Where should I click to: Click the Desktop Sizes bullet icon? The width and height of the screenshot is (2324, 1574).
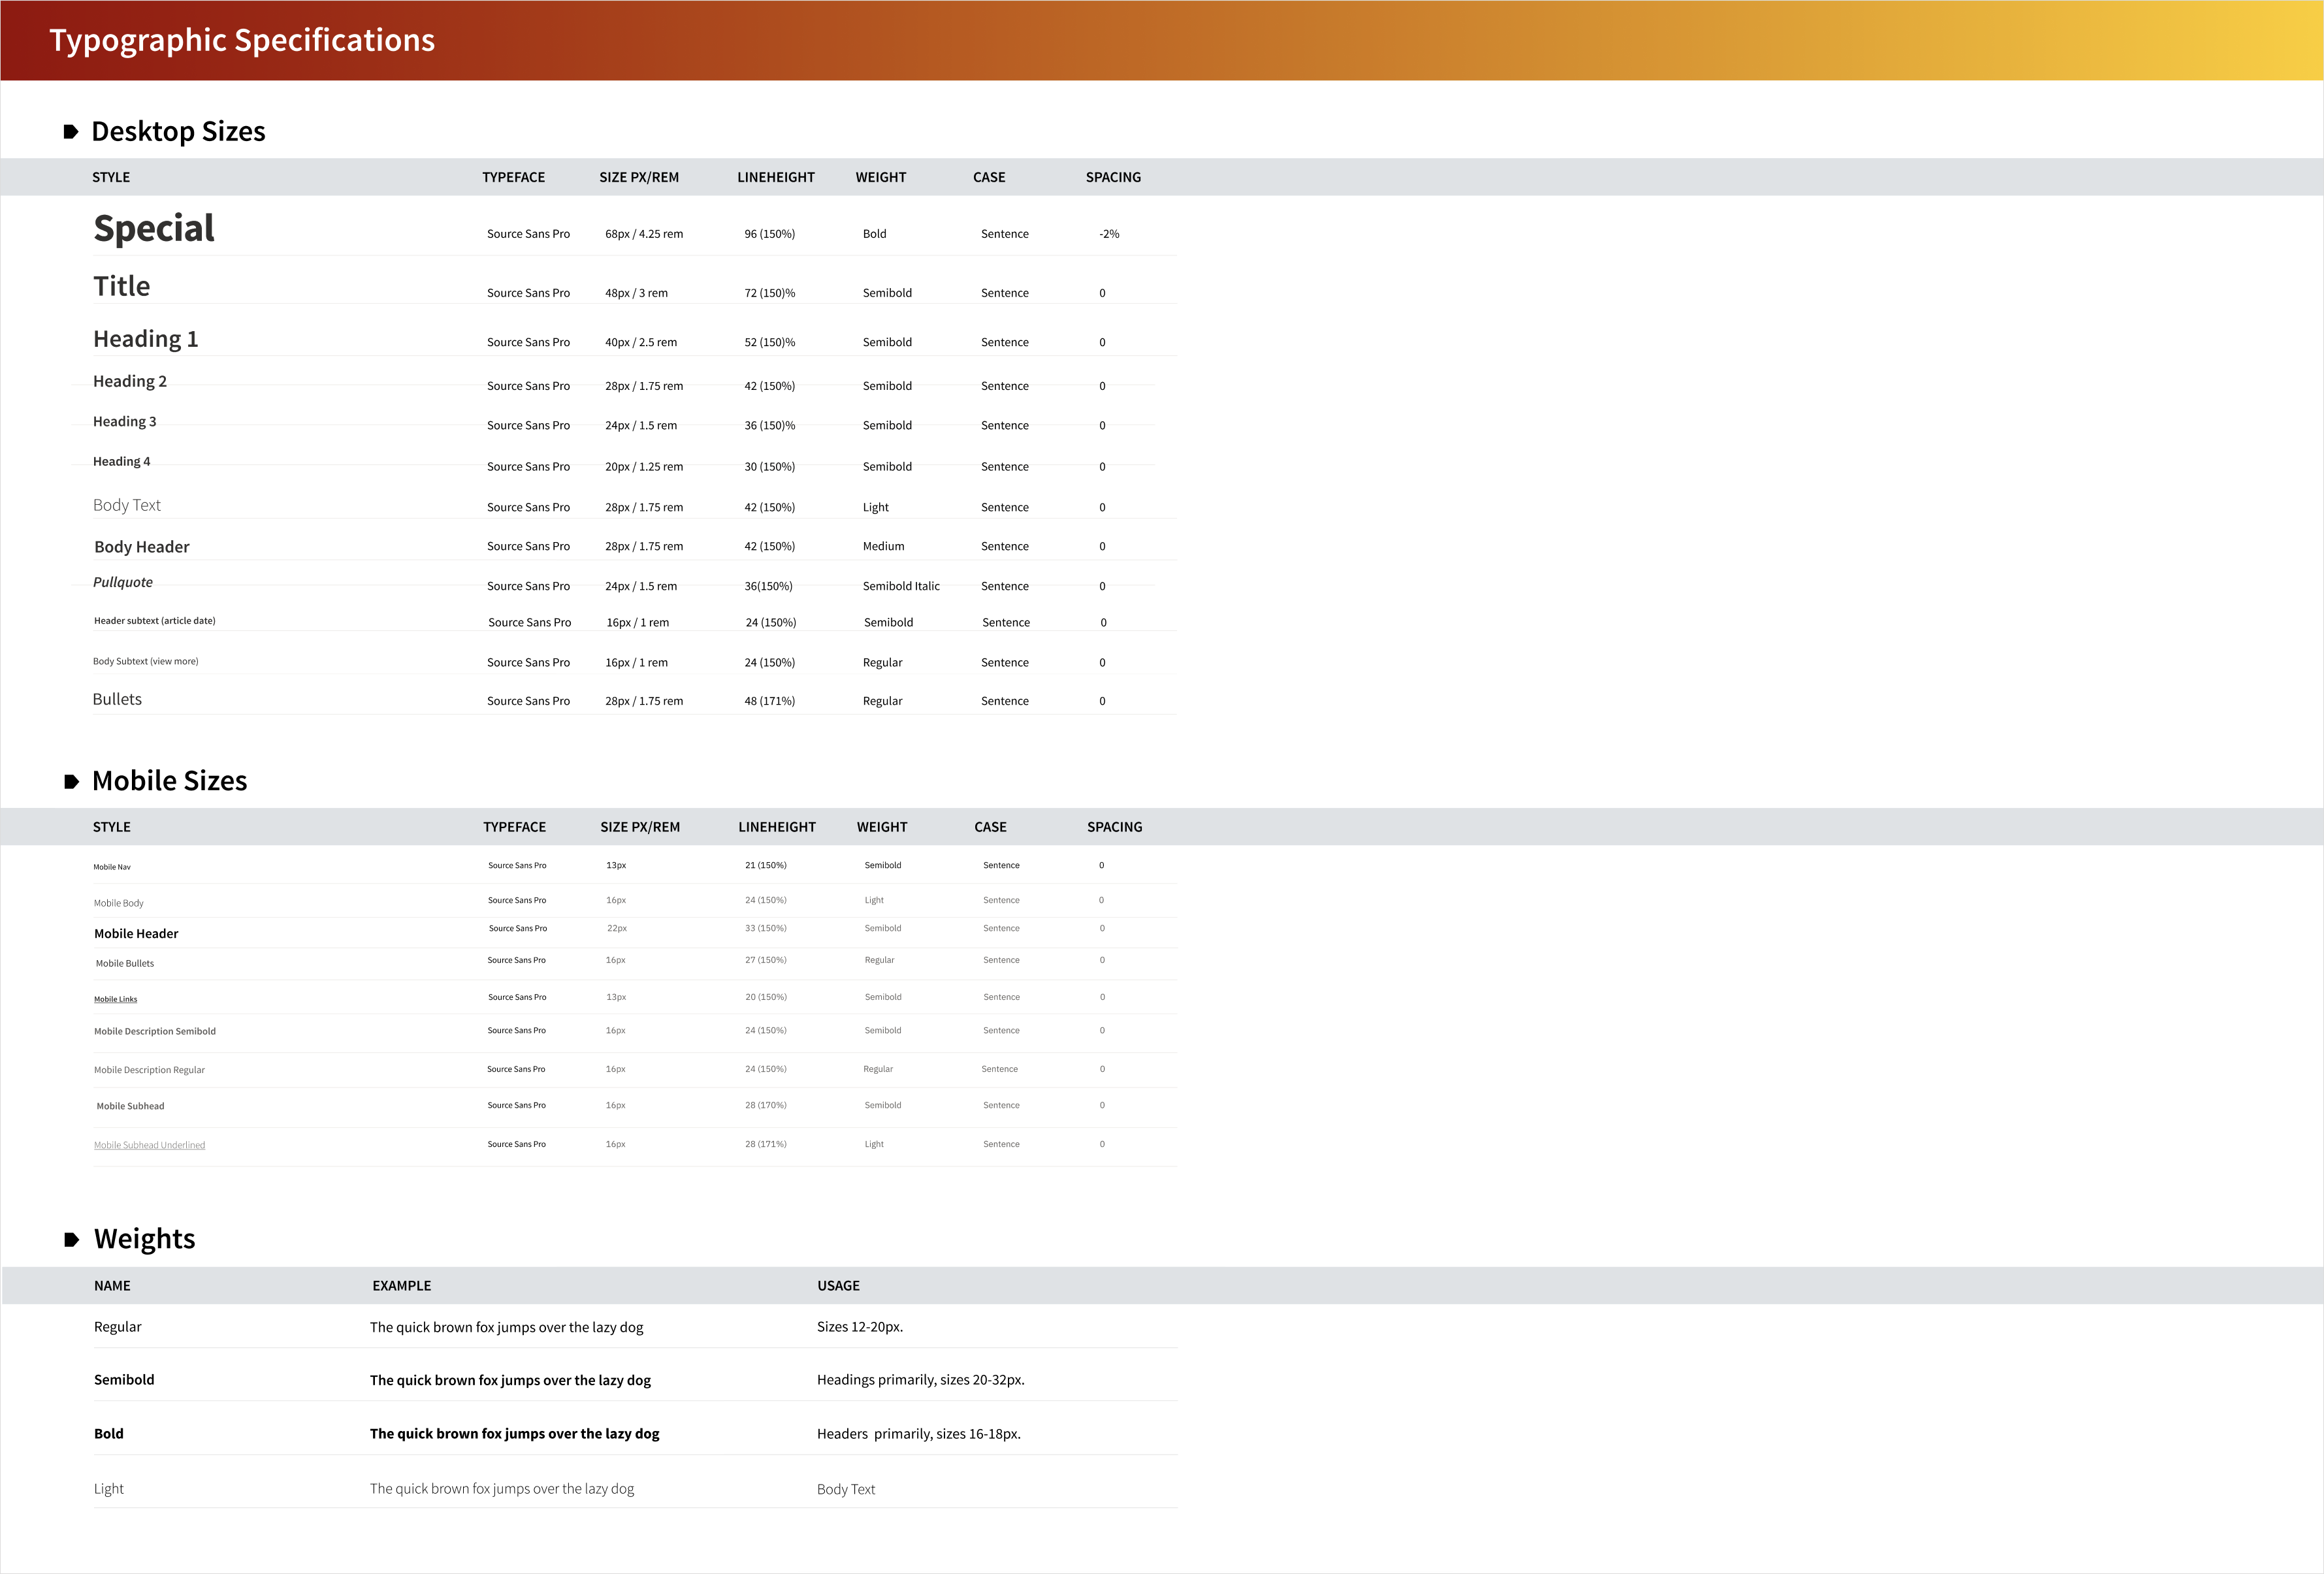(70, 132)
